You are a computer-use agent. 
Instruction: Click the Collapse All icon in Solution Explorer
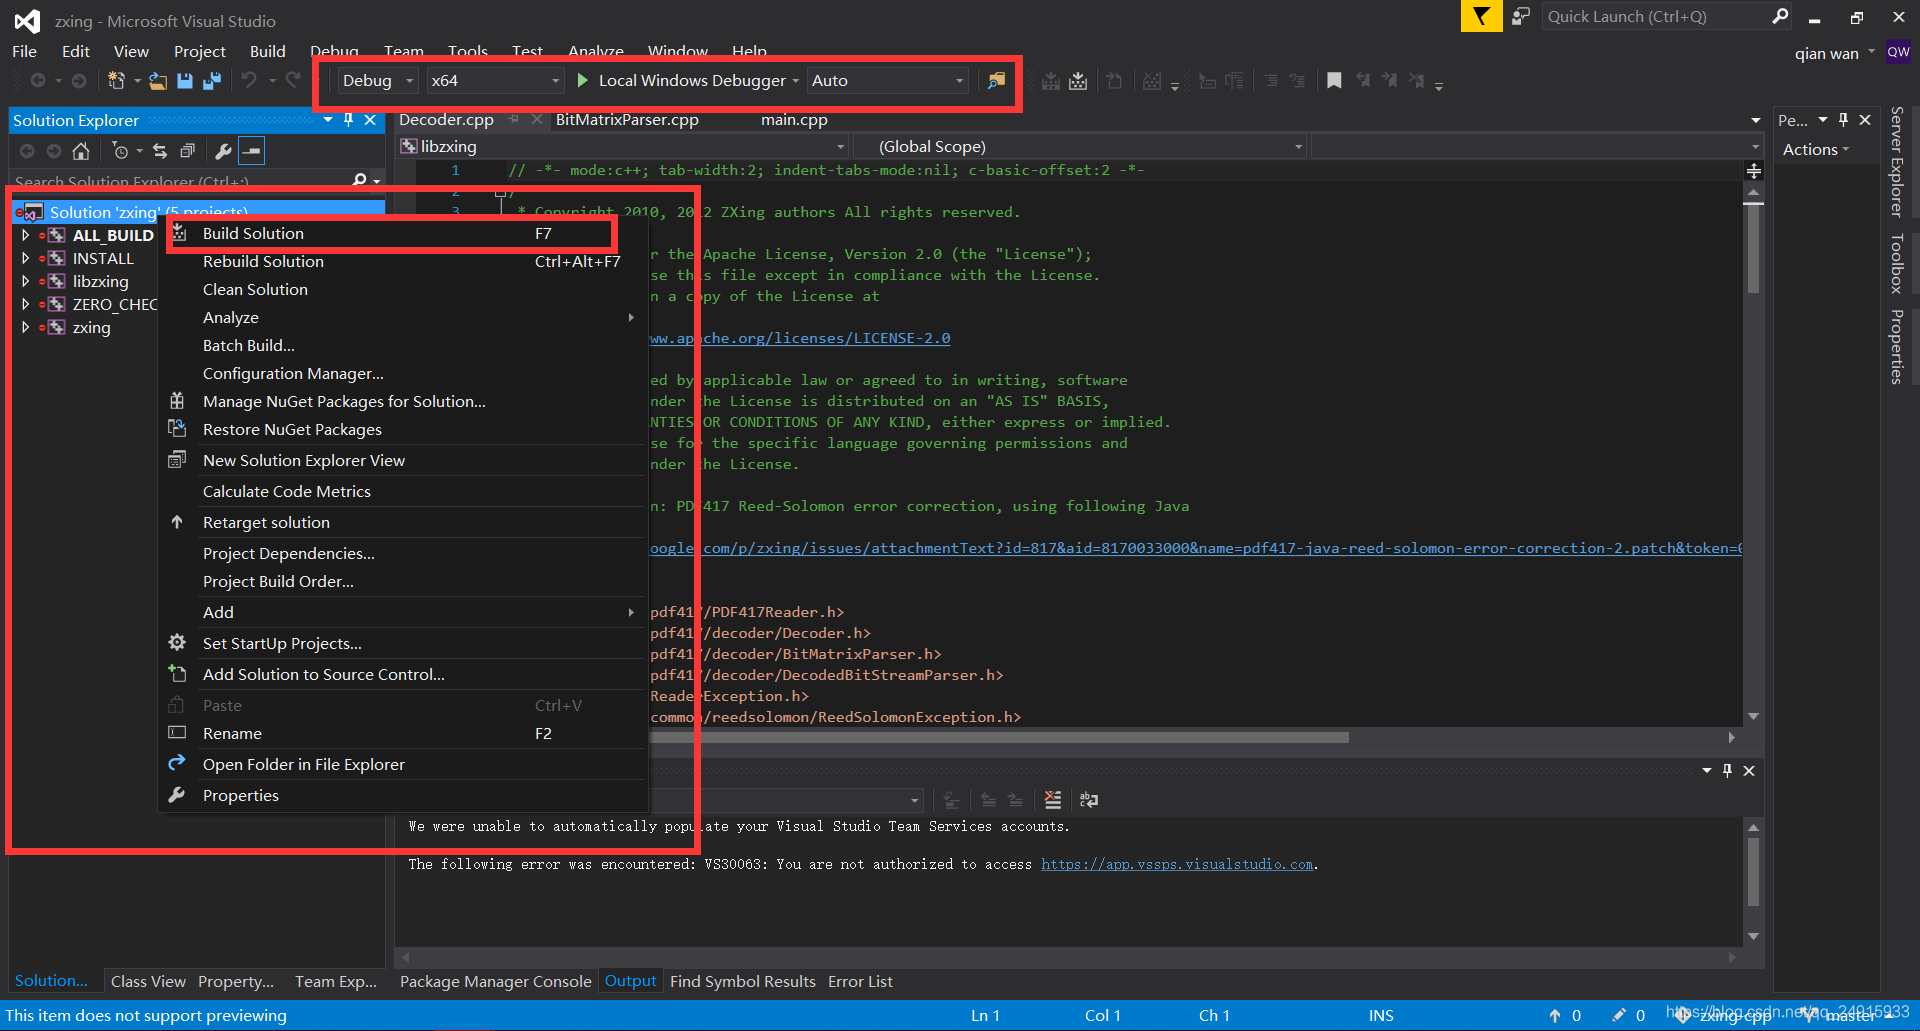[x=187, y=151]
